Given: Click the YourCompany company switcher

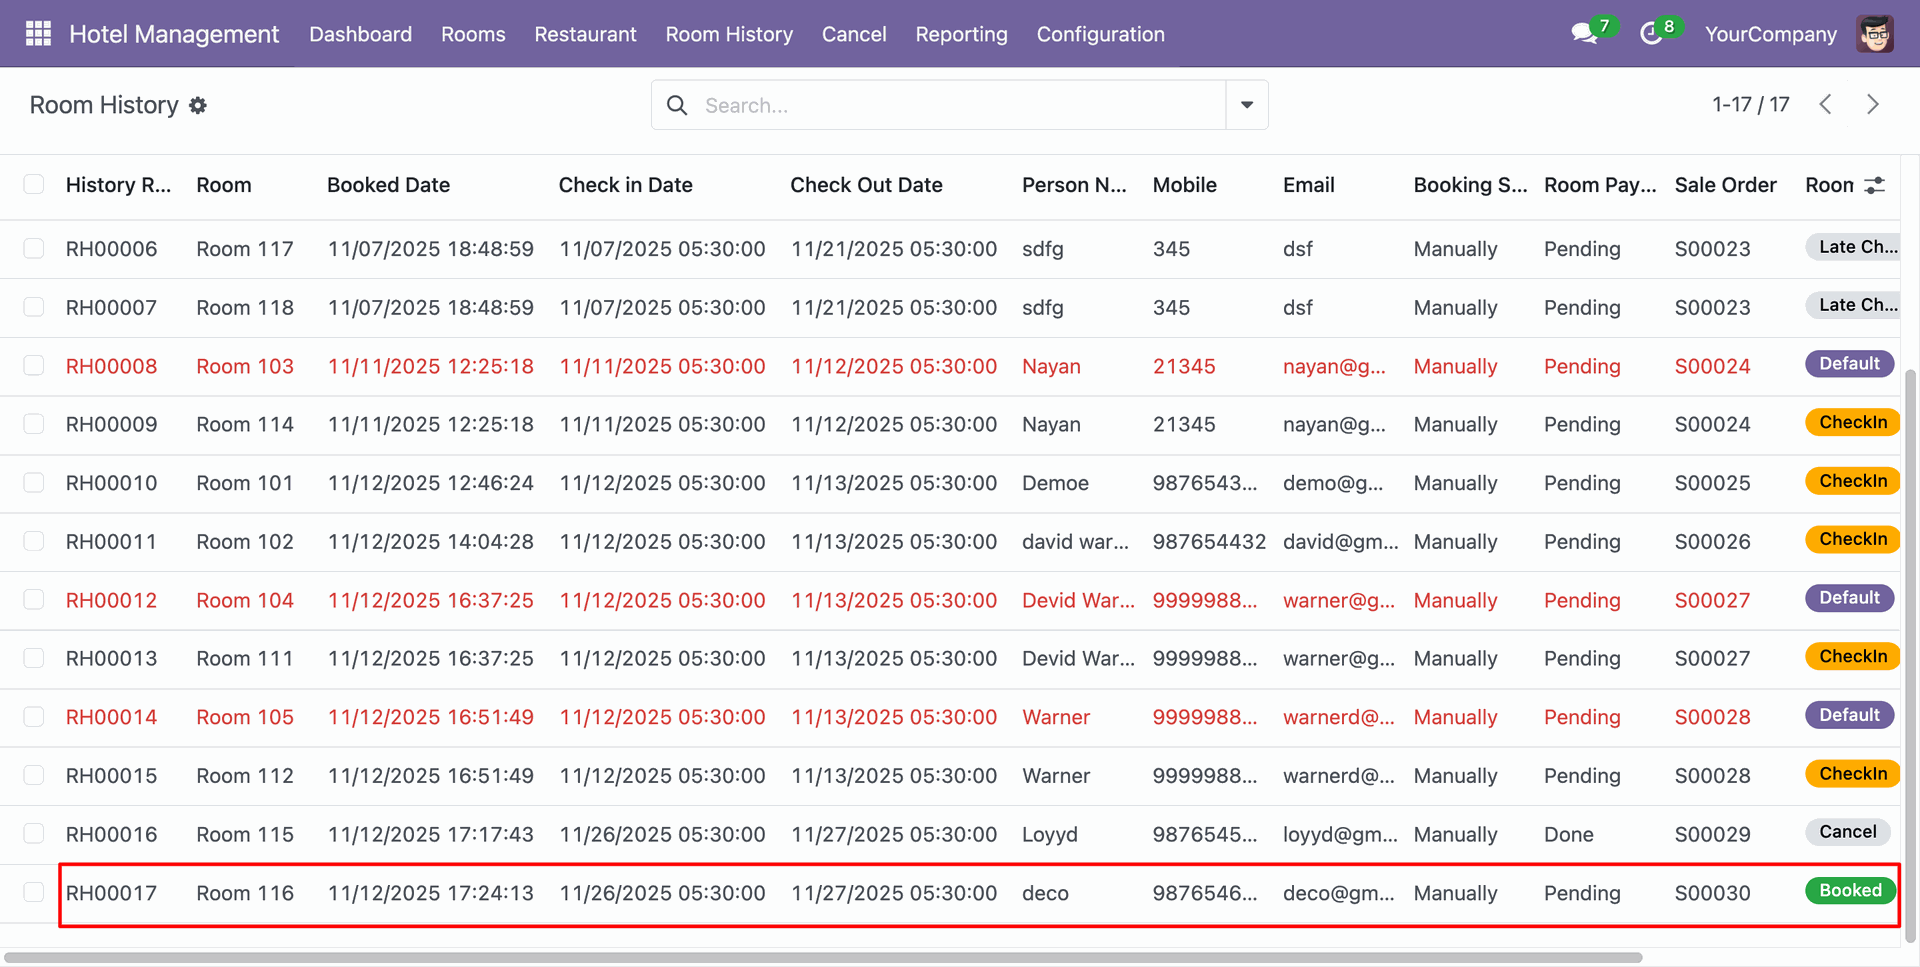Looking at the screenshot, I should (x=1770, y=34).
